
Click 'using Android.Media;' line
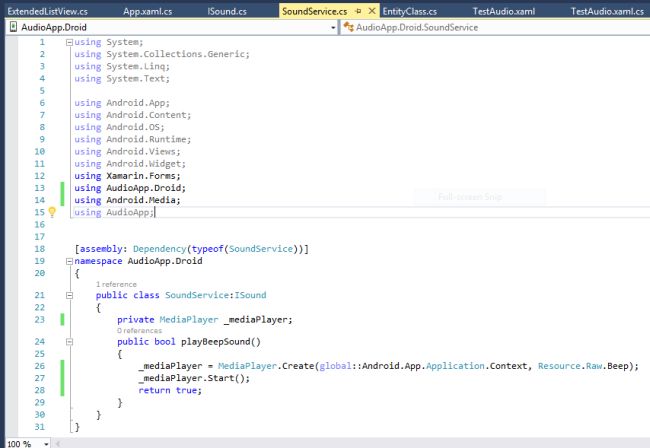128,200
